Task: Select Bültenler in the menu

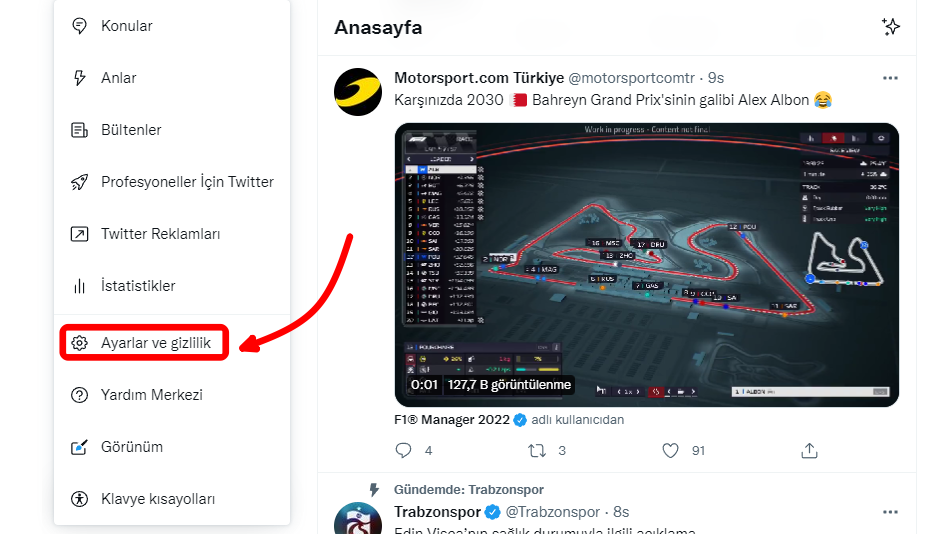Action: pyautogui.click(x=131, y=130)
